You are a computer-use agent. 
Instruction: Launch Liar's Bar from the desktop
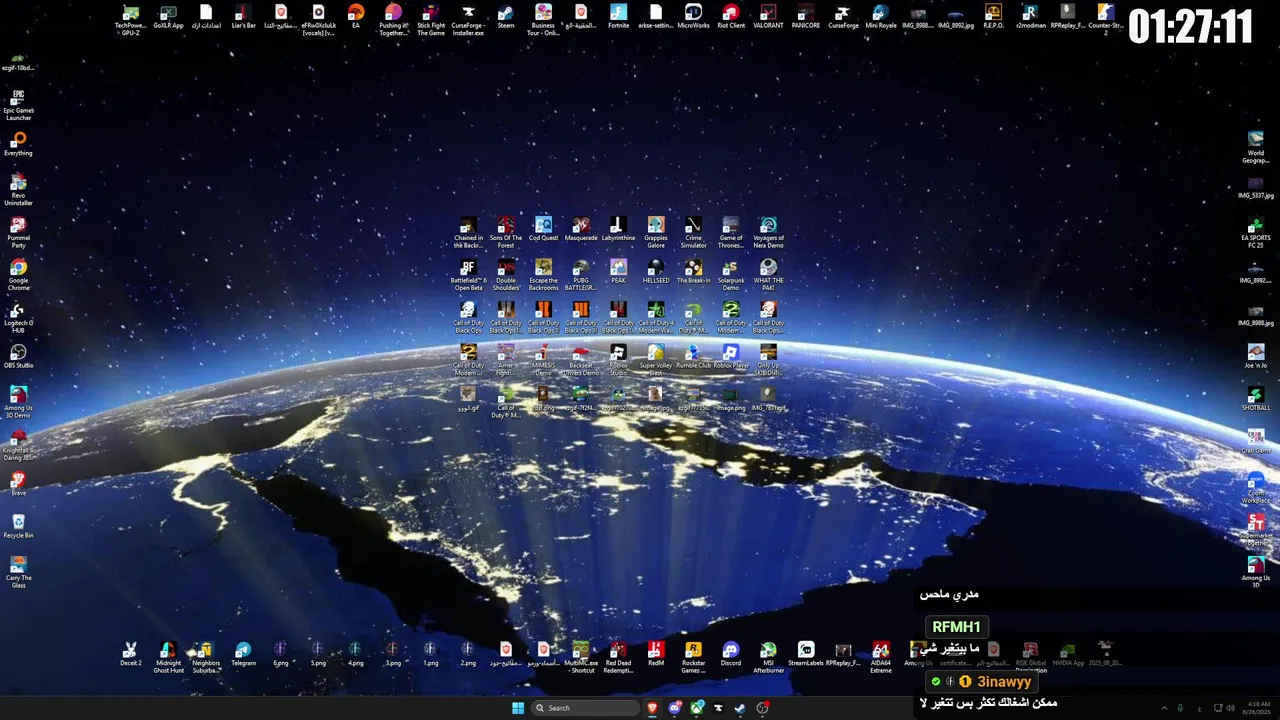coord(243,17)
